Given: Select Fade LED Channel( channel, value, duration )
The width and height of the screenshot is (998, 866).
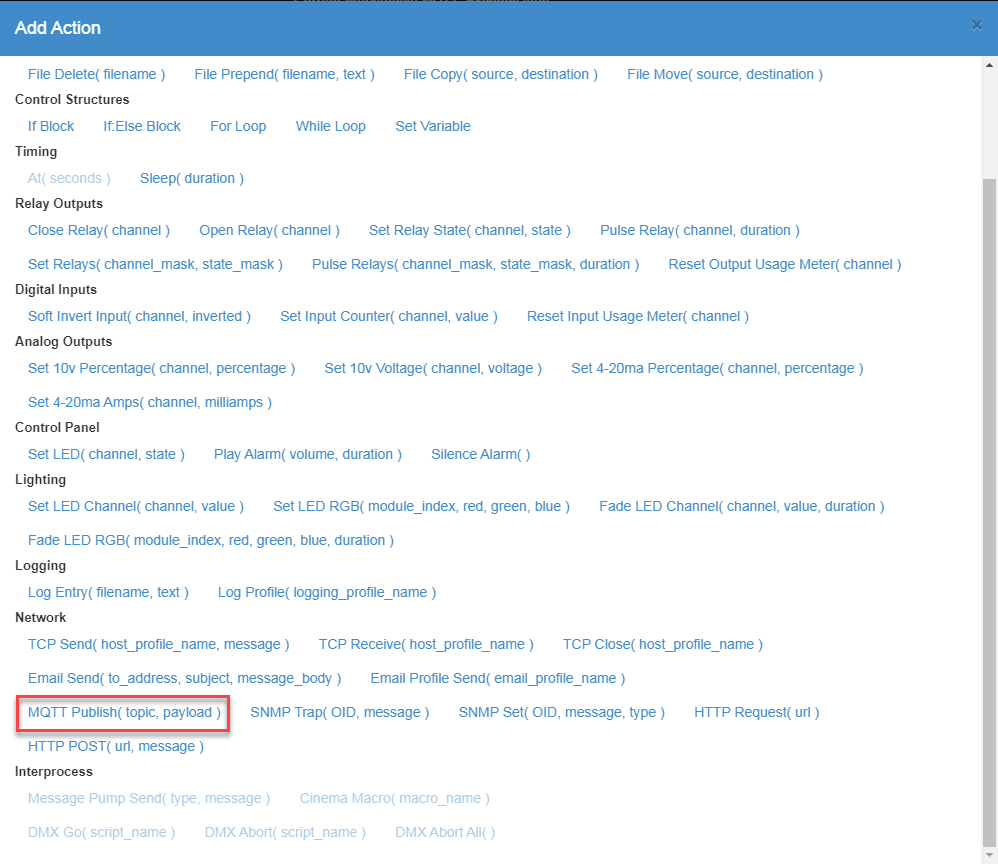Looking at the screenshot, I should 741,506.
